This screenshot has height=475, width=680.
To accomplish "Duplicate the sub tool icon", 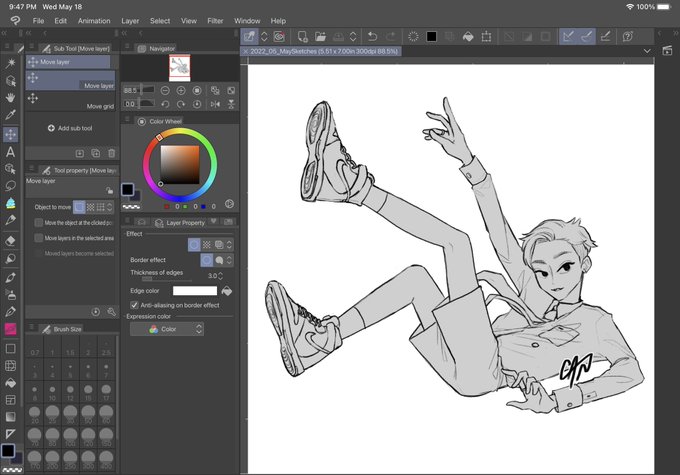I will coord(96,153).
